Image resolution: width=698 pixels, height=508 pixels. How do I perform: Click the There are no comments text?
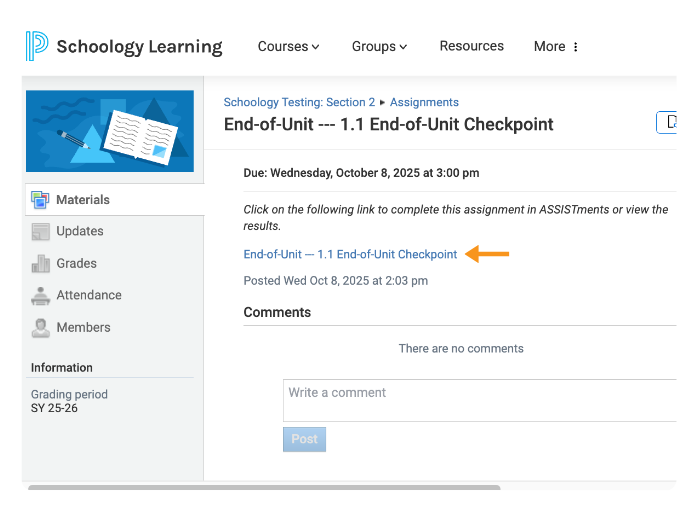pos(461,348)
